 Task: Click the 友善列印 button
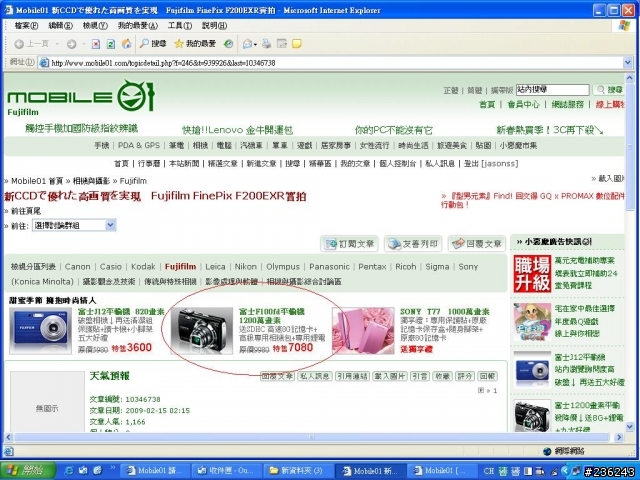click(413, 244)
